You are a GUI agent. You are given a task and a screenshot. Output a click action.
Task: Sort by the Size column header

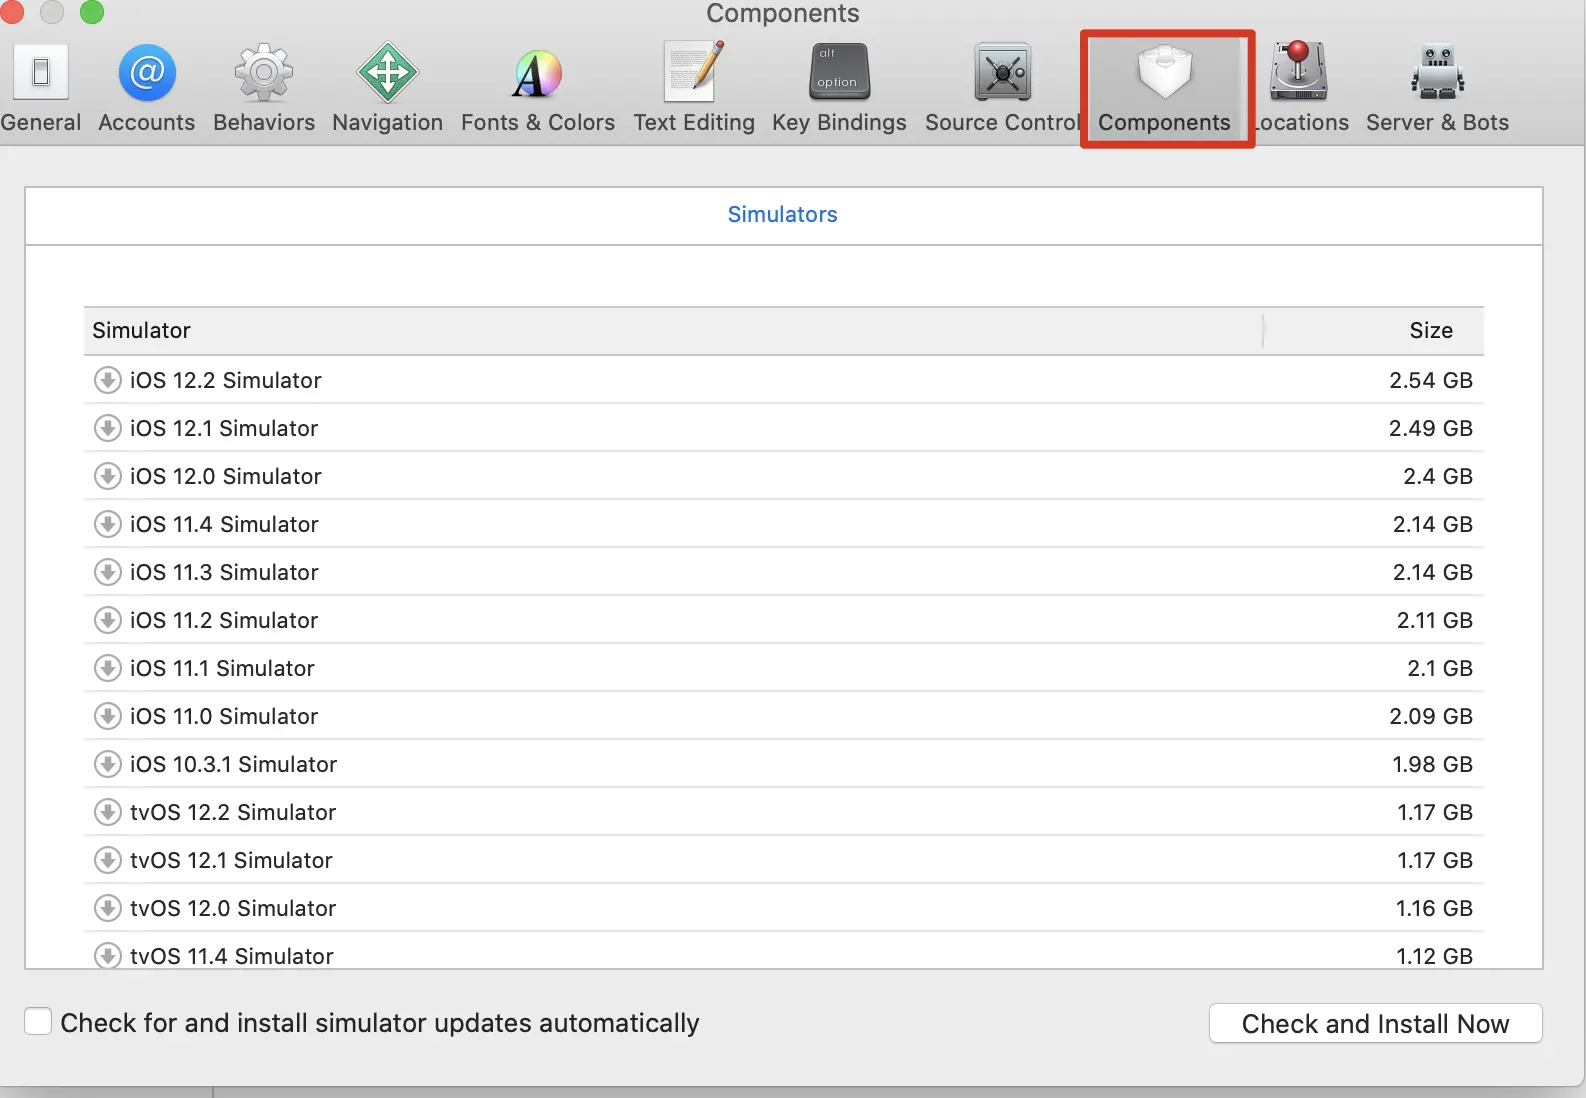tap(1374, 330)
